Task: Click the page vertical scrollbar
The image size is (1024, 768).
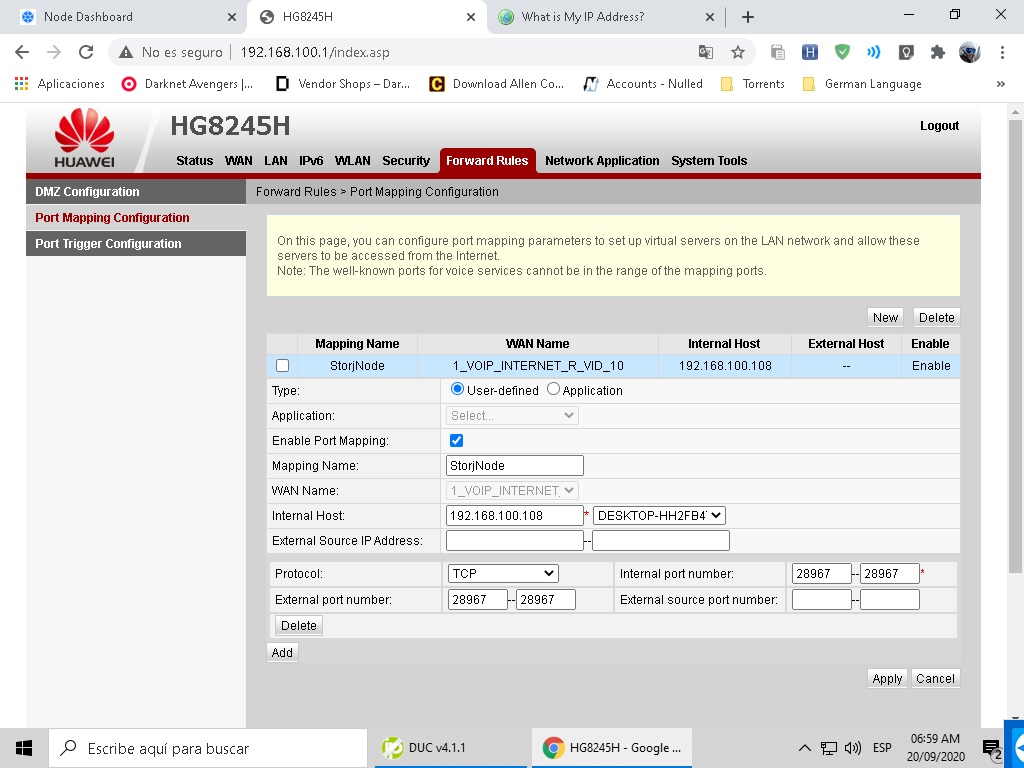Action: [1016, 350]
